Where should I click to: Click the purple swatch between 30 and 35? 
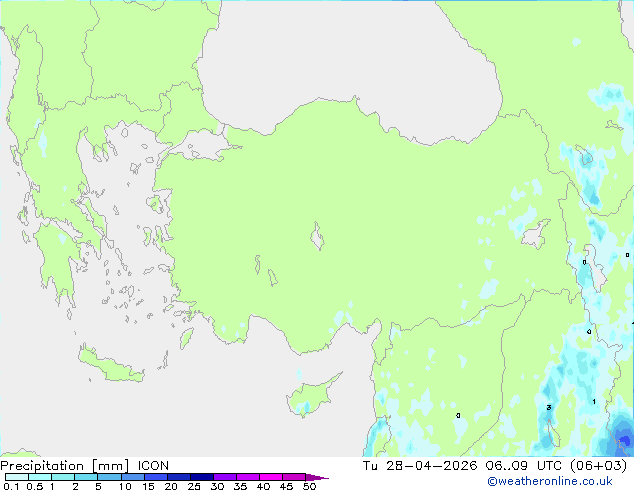click(225, 477)
